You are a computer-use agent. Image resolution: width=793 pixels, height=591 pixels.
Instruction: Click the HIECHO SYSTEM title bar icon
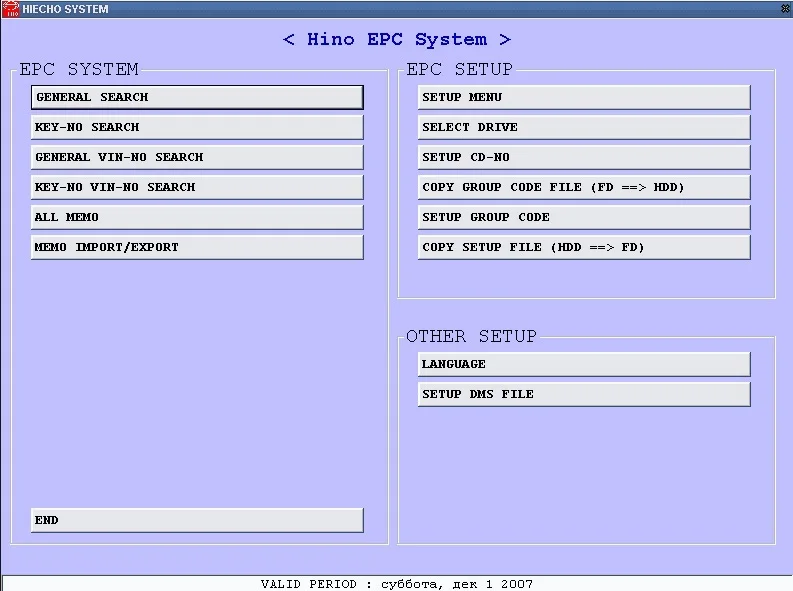point(10,9)
